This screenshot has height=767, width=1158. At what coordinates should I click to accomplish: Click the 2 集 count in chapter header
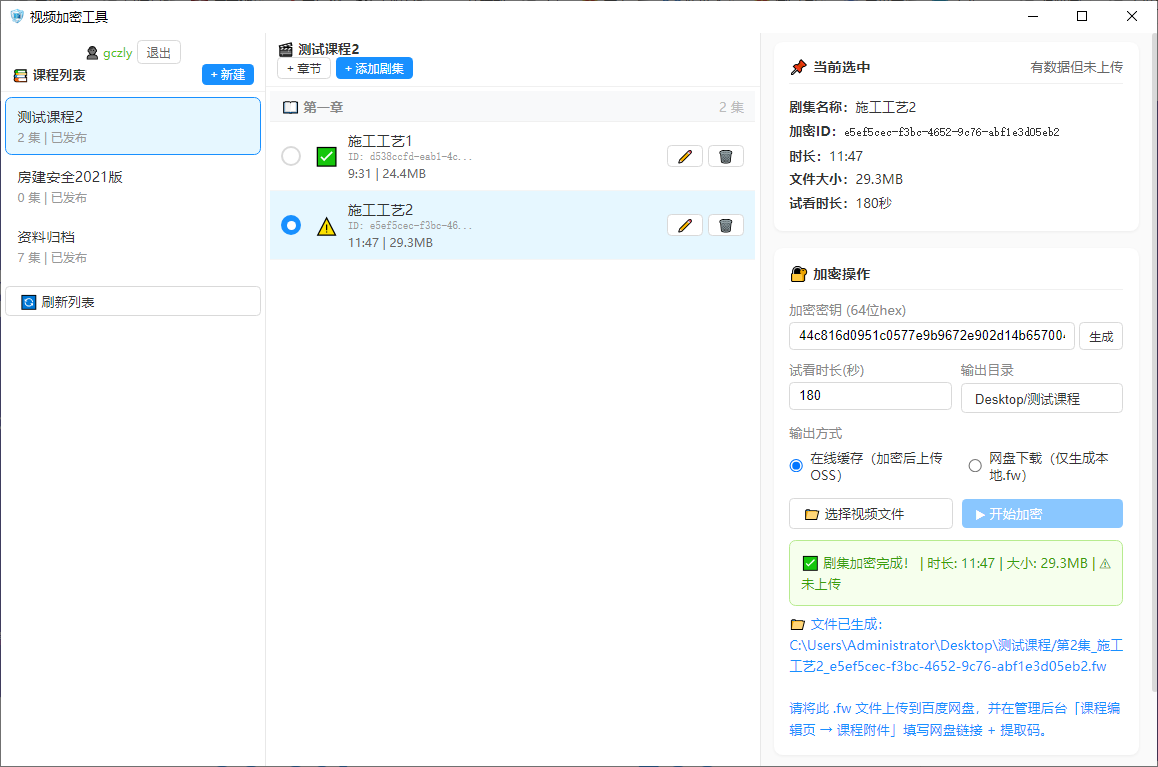pos(731,108)
